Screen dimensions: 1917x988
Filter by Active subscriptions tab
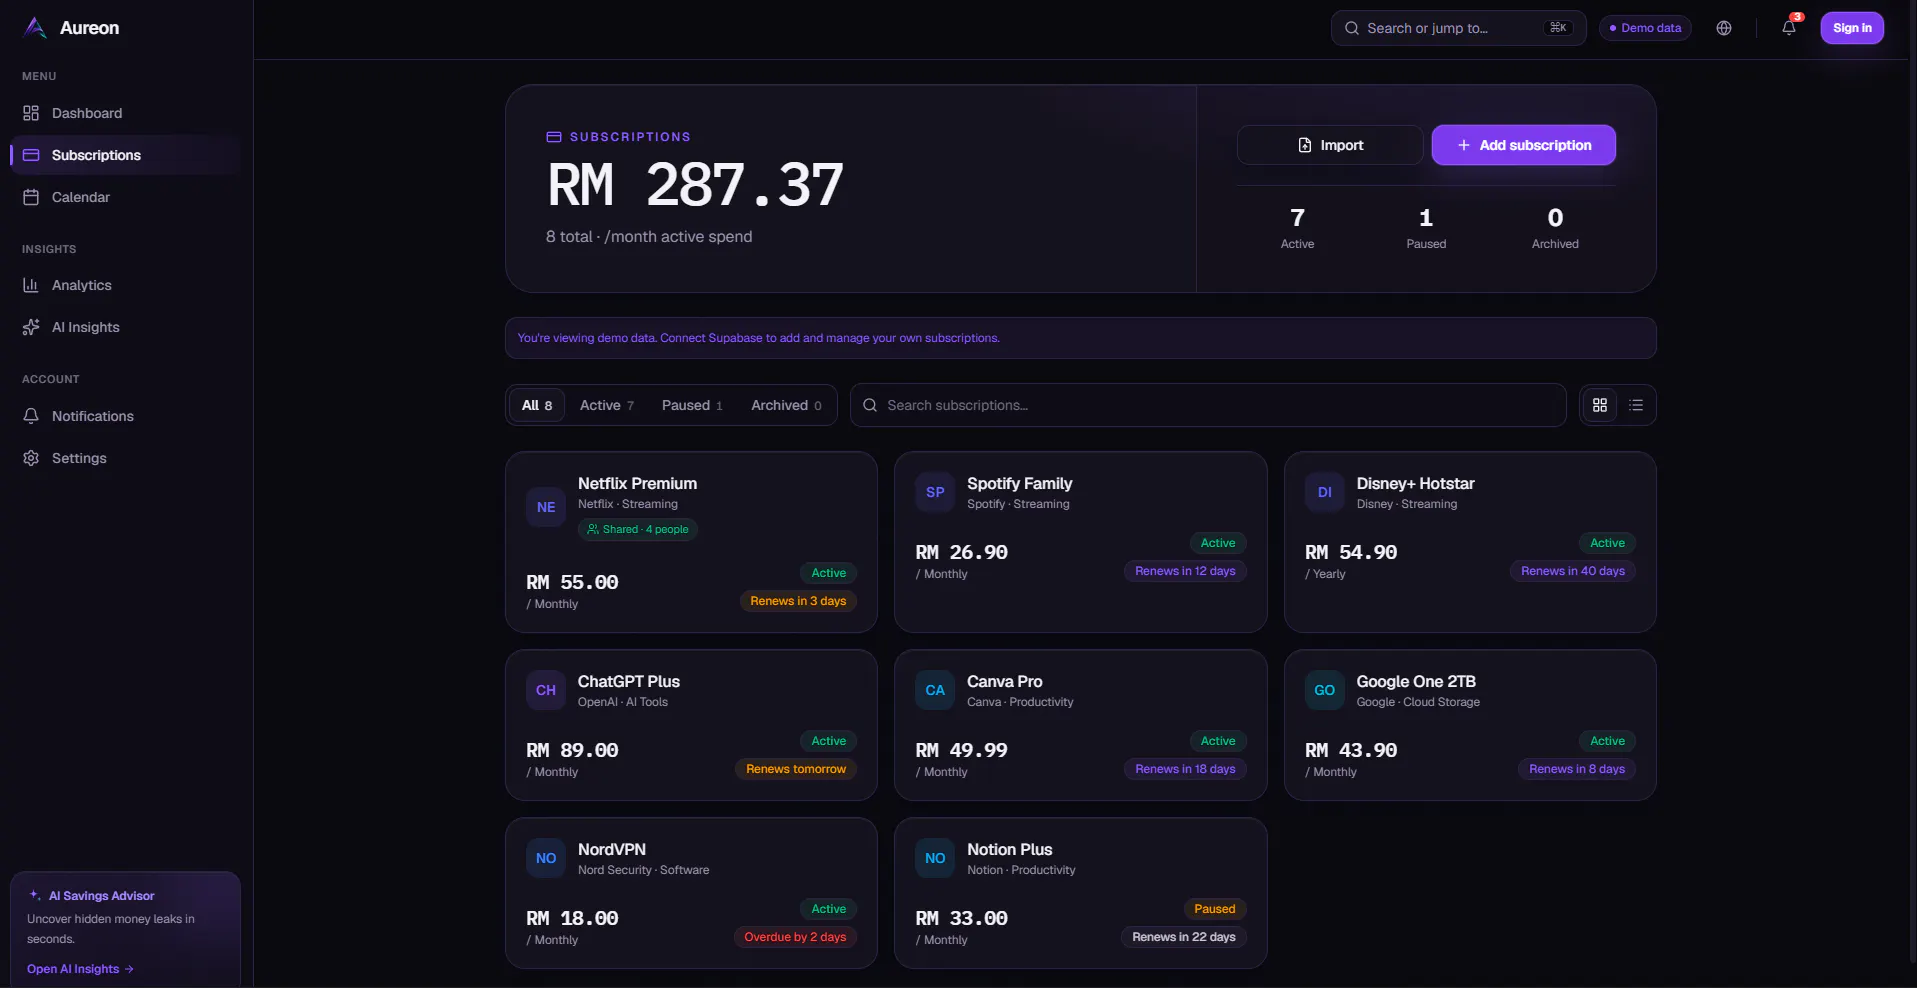[607, 405]
